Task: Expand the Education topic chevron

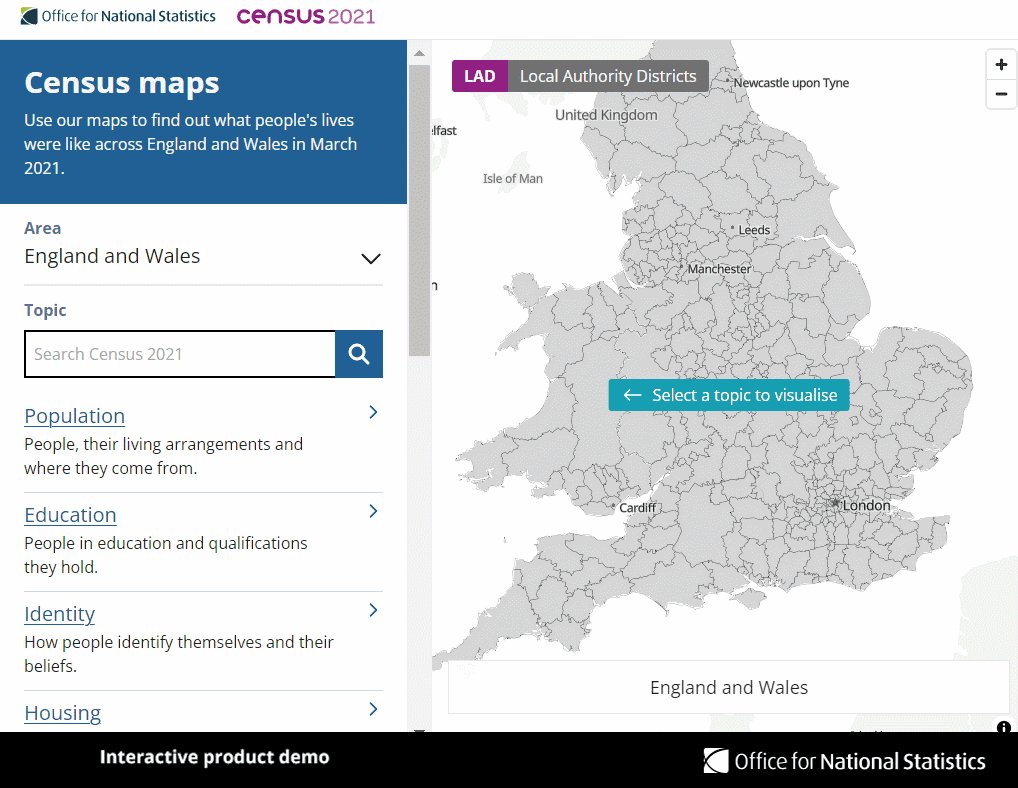Action: [x=371, y=510]
